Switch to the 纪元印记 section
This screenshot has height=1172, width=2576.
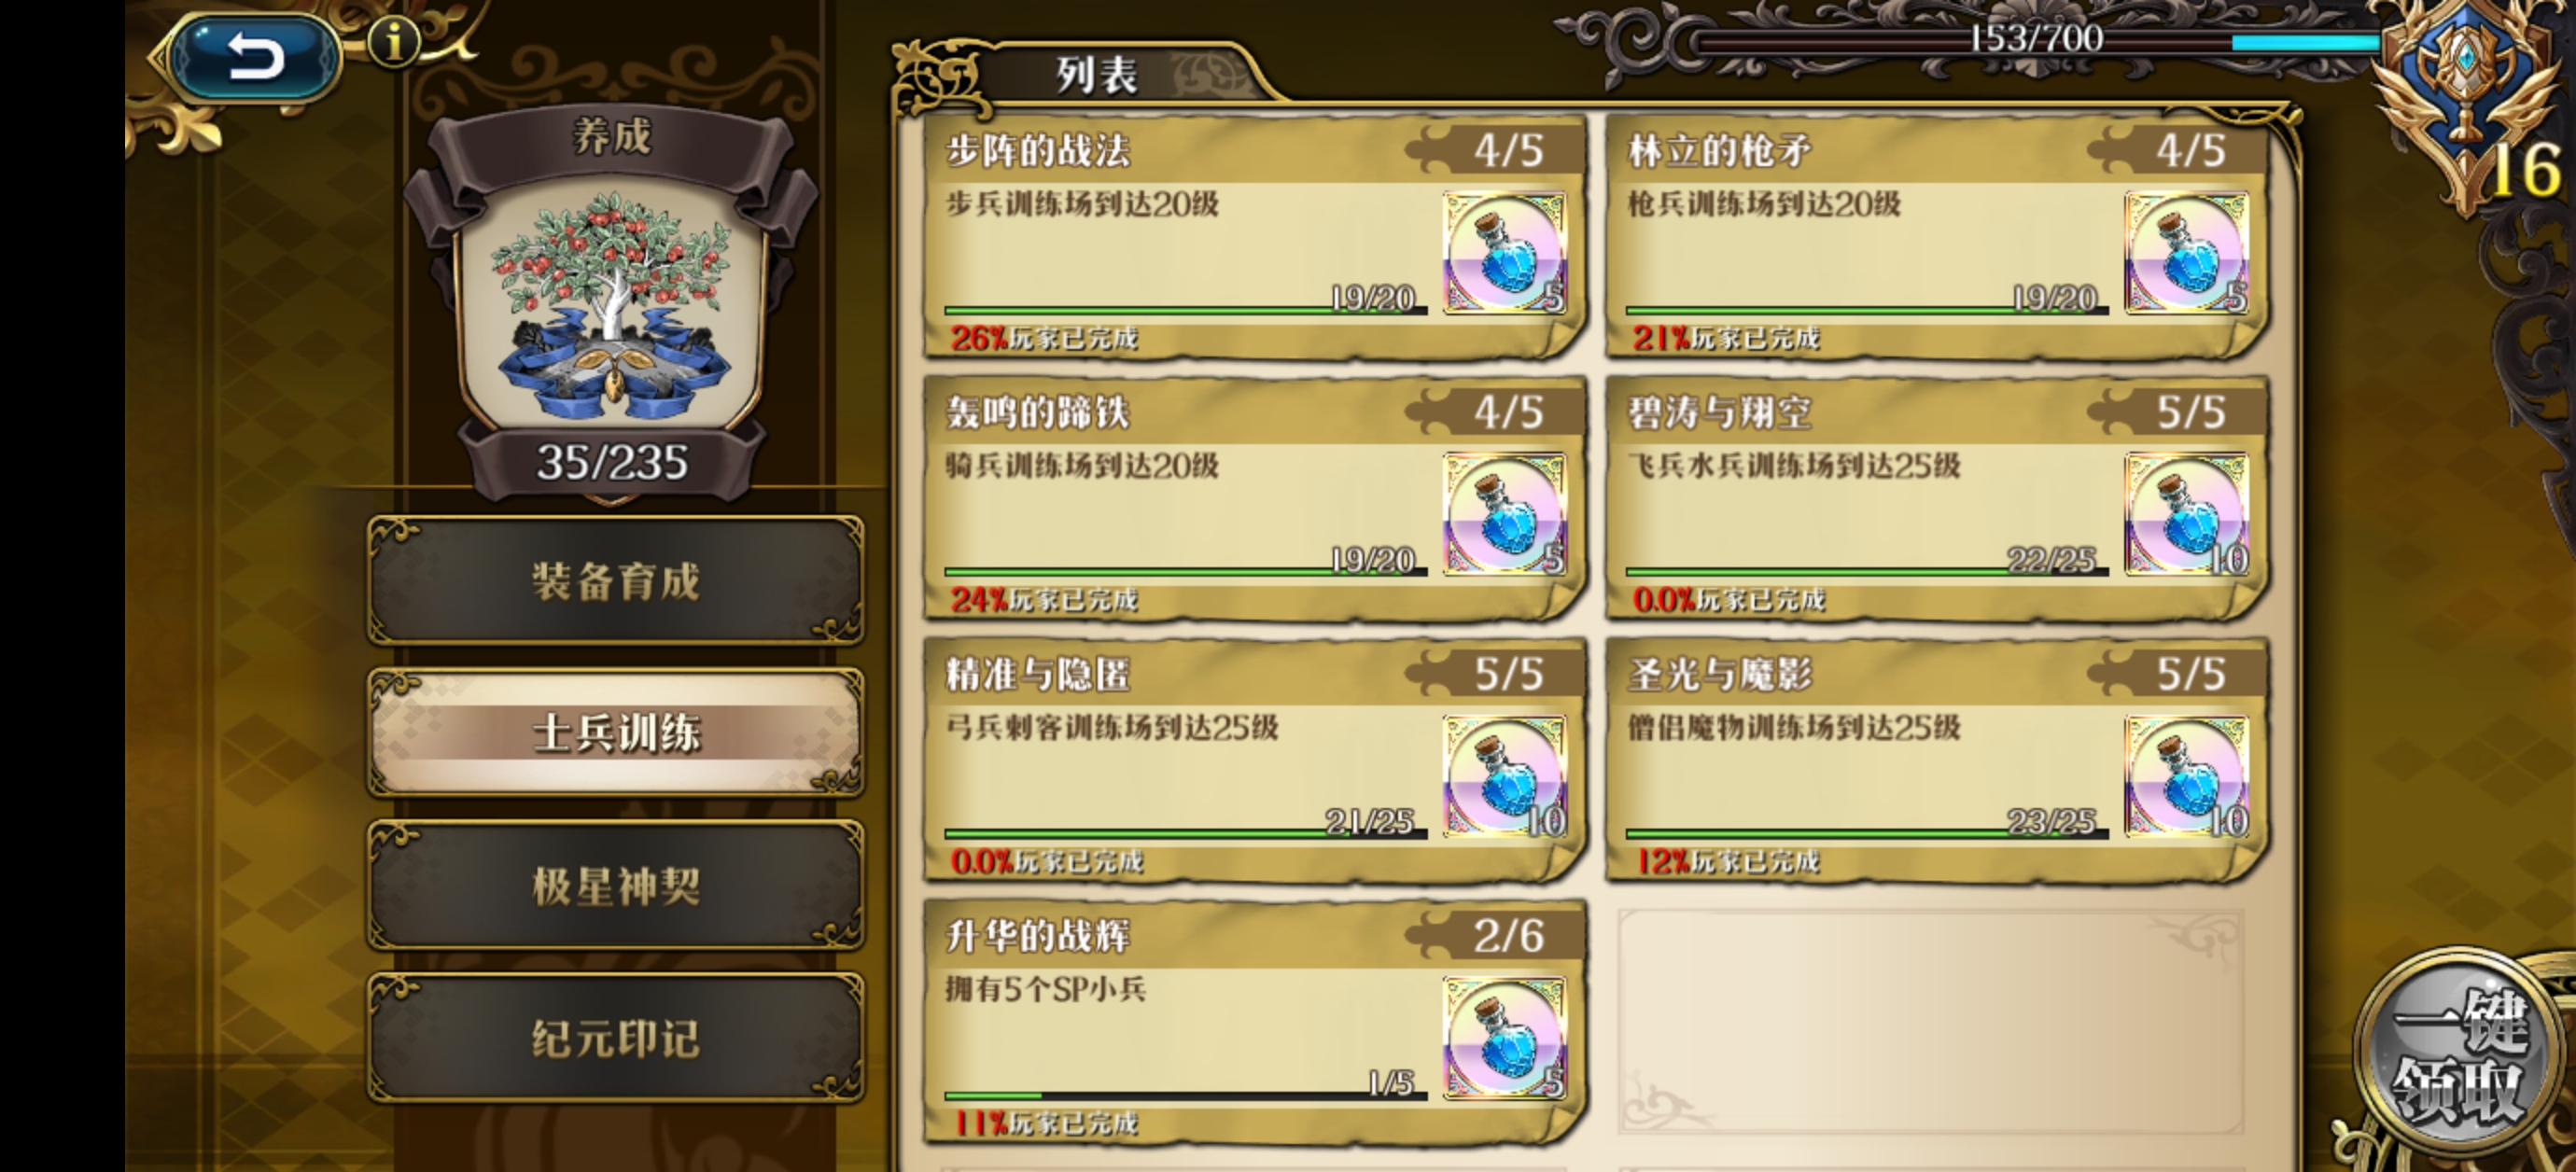(x=615, y=1038)
